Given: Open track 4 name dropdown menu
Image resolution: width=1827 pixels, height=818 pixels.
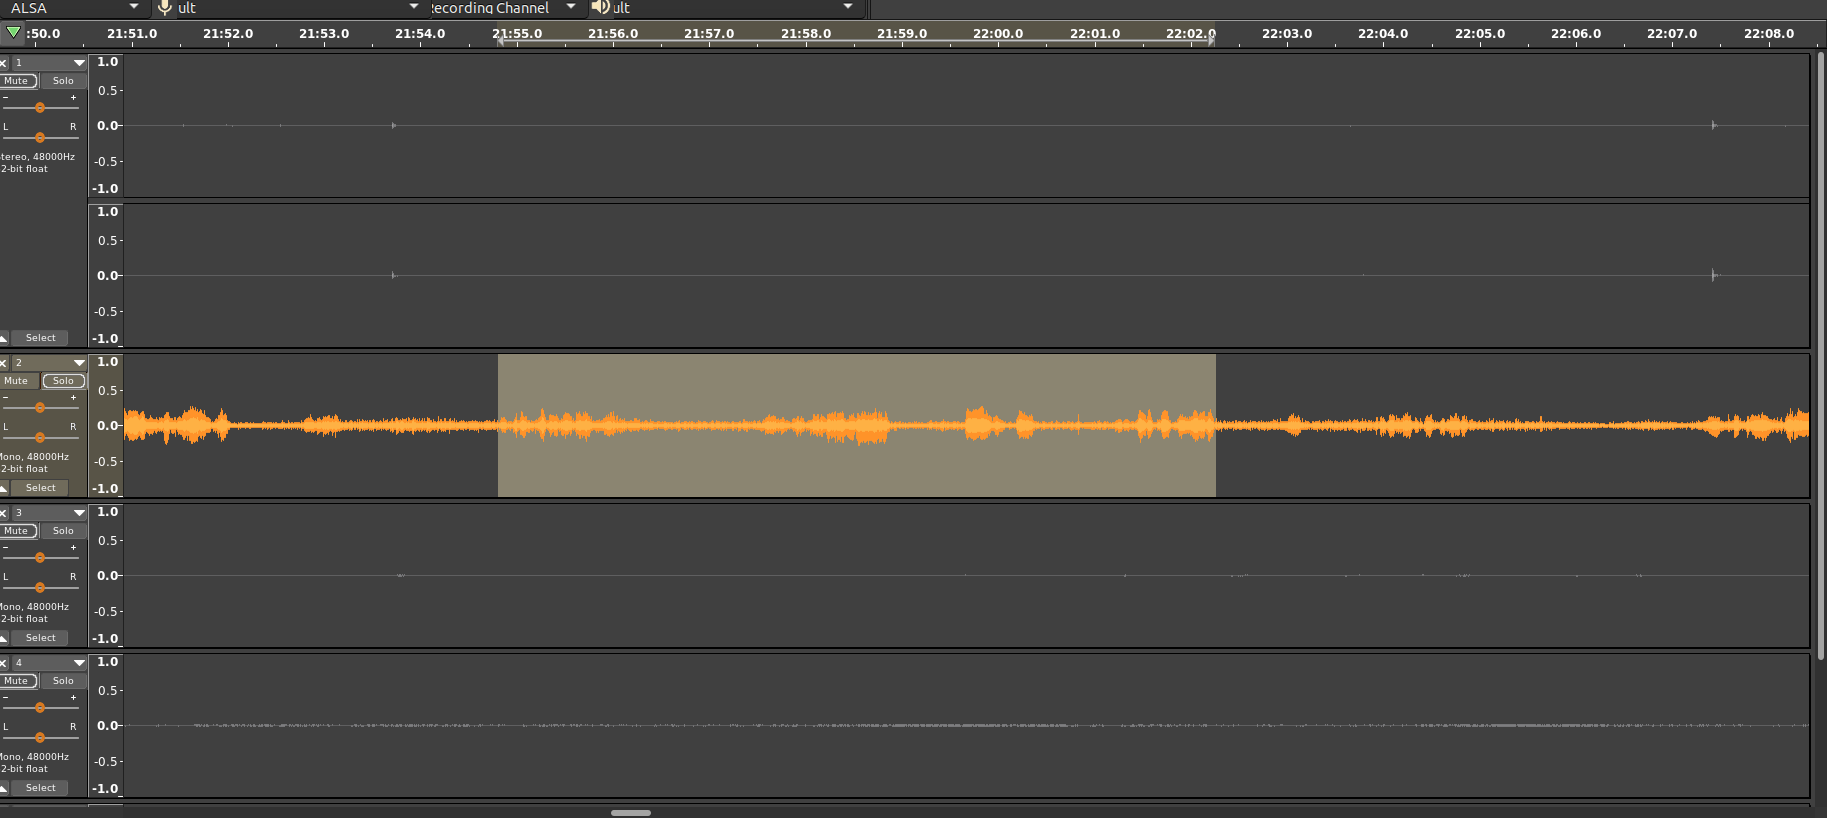Looking at the screenshot, I should 50,663.
